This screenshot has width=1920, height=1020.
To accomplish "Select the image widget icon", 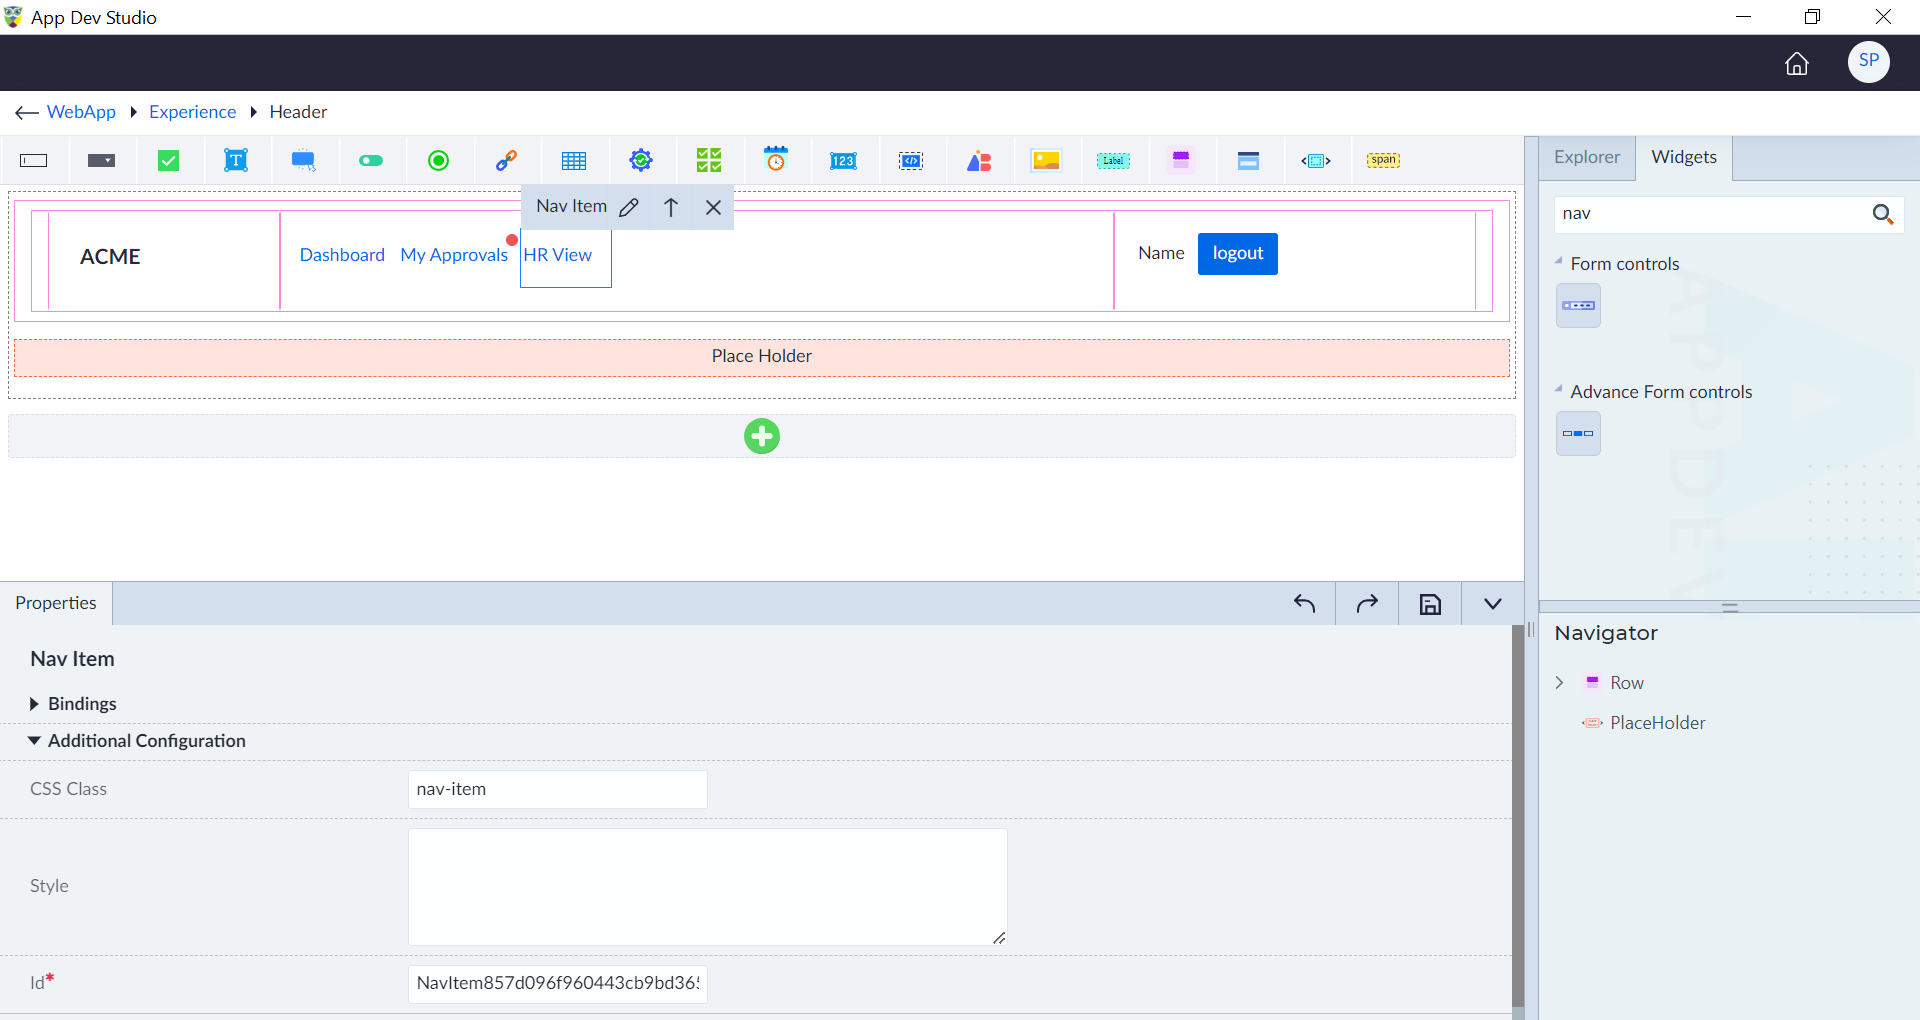I will 1046,161.
